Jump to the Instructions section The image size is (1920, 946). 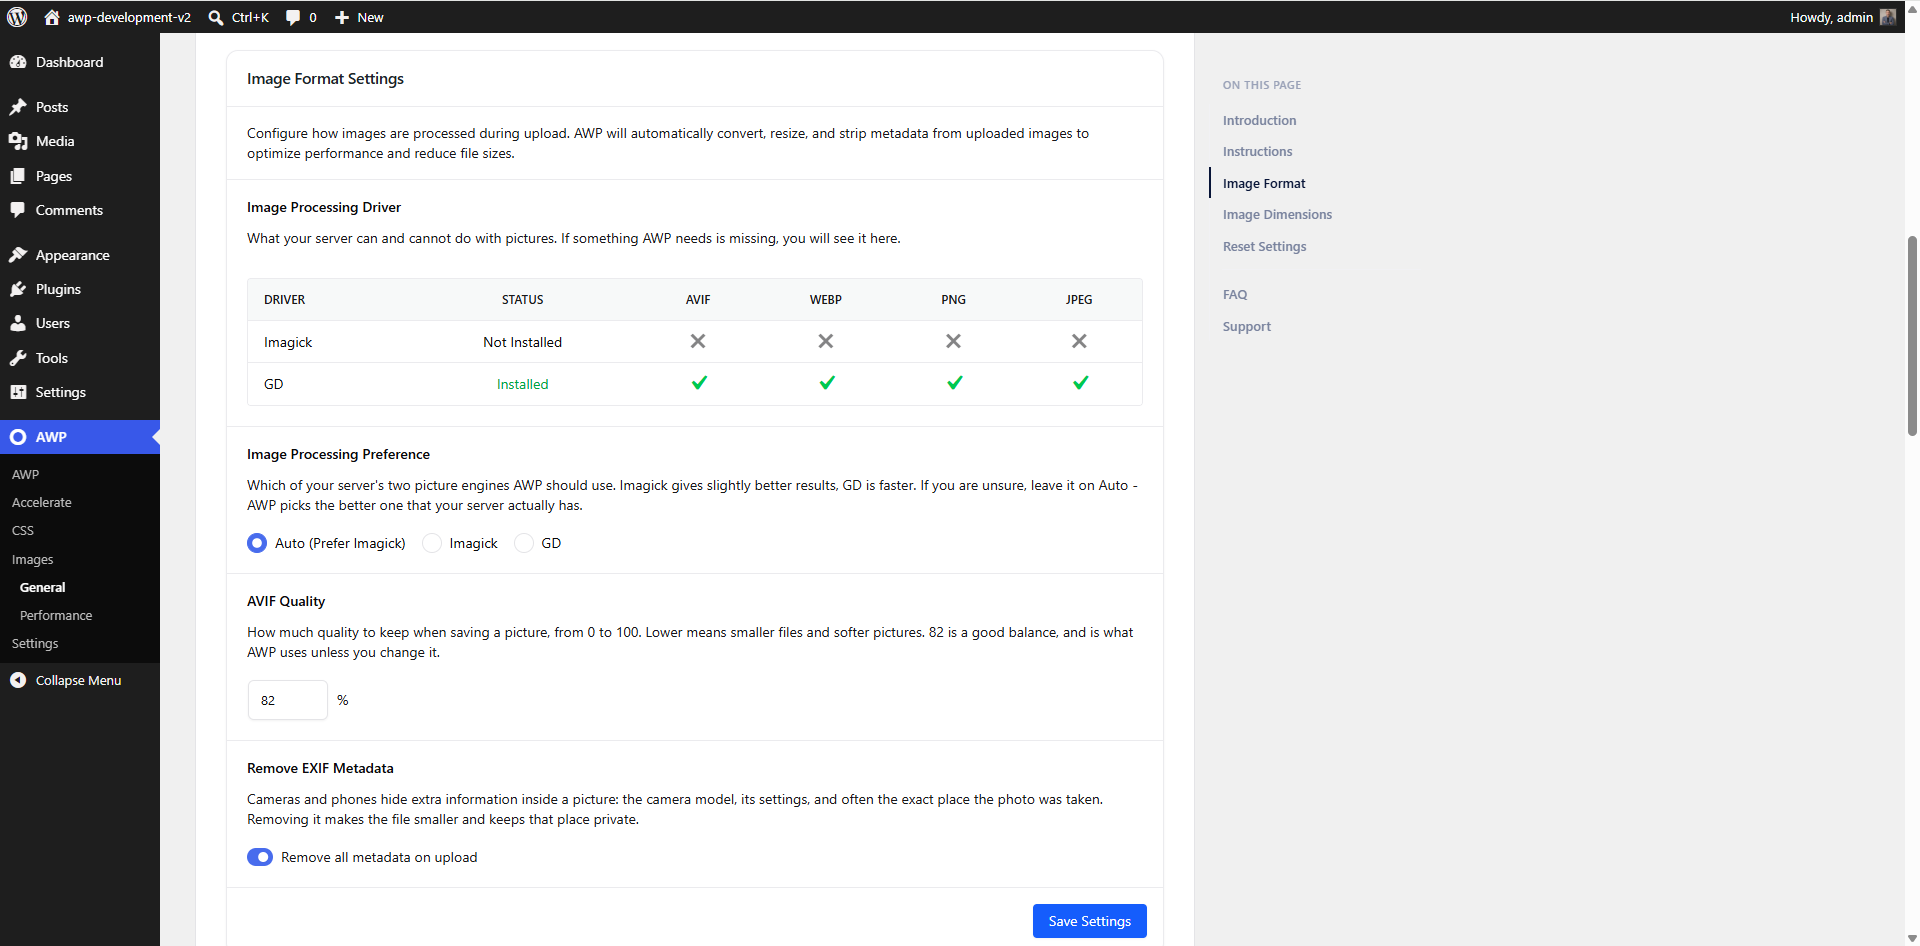(1257, 151)
